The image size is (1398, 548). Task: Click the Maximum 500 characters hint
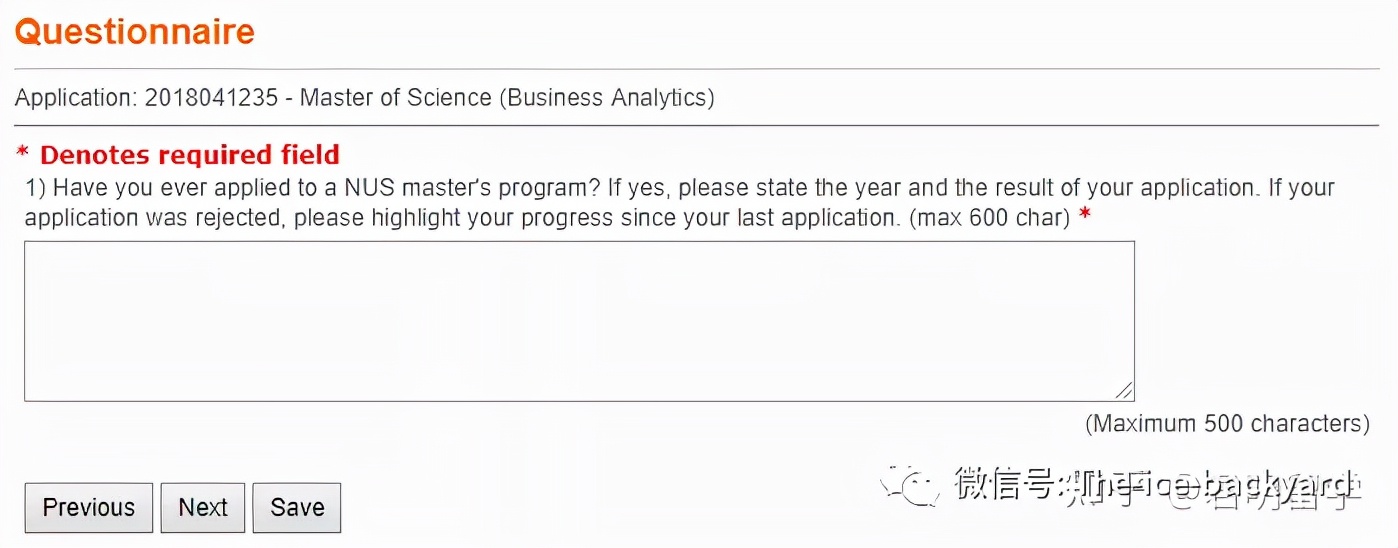1227,424
